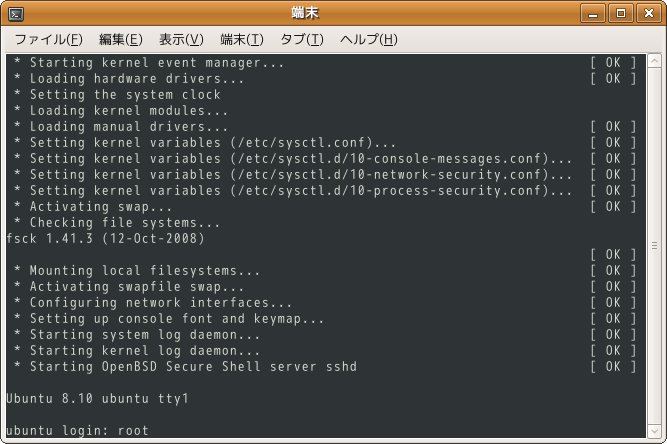Click the 'Ubuntu 8.10 ubuntu tty1' line
667x444 pixels.
pyautogui.click(x=97, y=398)
